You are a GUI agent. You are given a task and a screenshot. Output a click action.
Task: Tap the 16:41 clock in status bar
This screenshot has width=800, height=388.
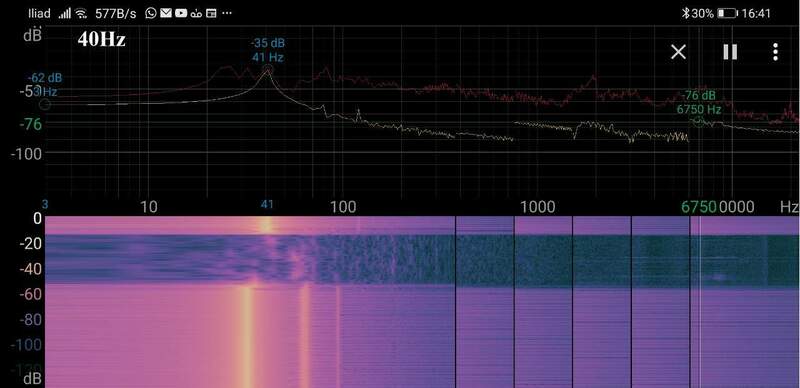click(756, 13)
